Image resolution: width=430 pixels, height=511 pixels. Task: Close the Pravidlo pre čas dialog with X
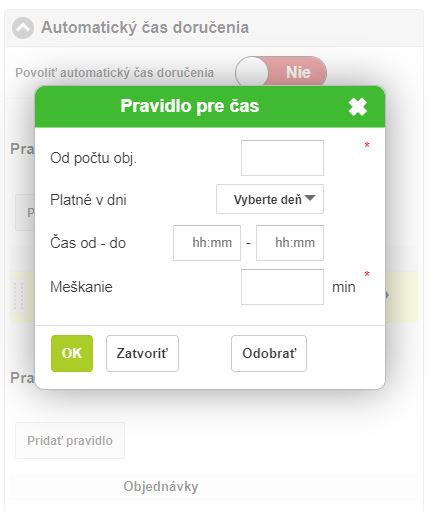pos(358,107)
